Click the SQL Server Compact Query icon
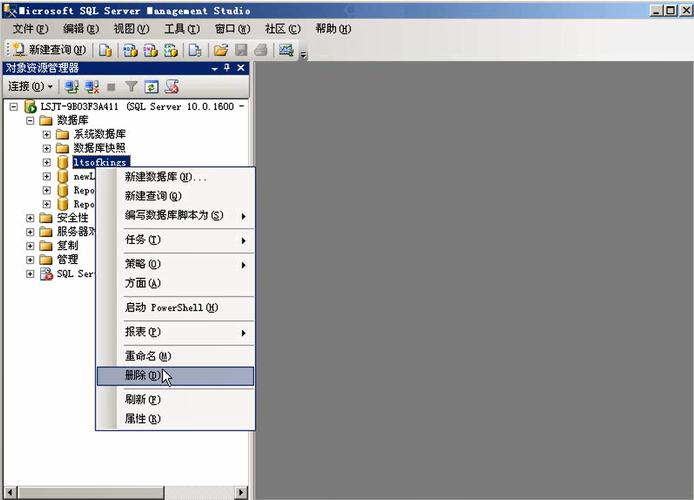Image resolution: width=694 pixels, height=500 pixels. [195, 50]
